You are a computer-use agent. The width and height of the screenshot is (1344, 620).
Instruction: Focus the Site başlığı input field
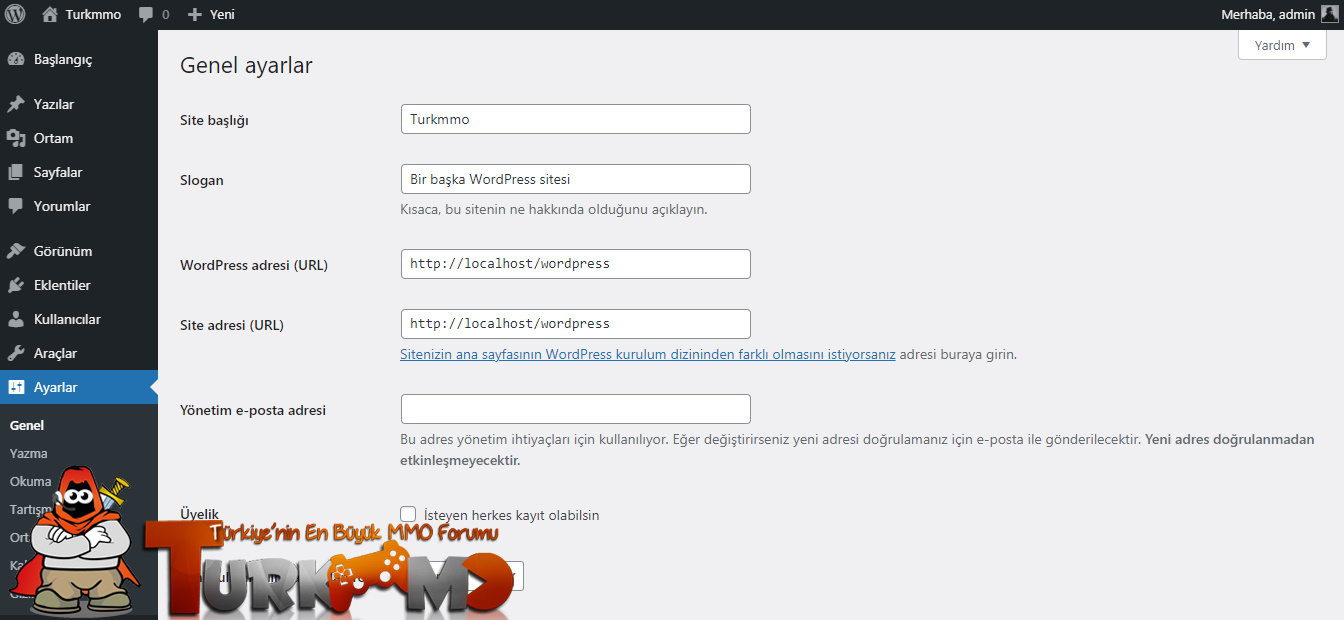[575, 119]
